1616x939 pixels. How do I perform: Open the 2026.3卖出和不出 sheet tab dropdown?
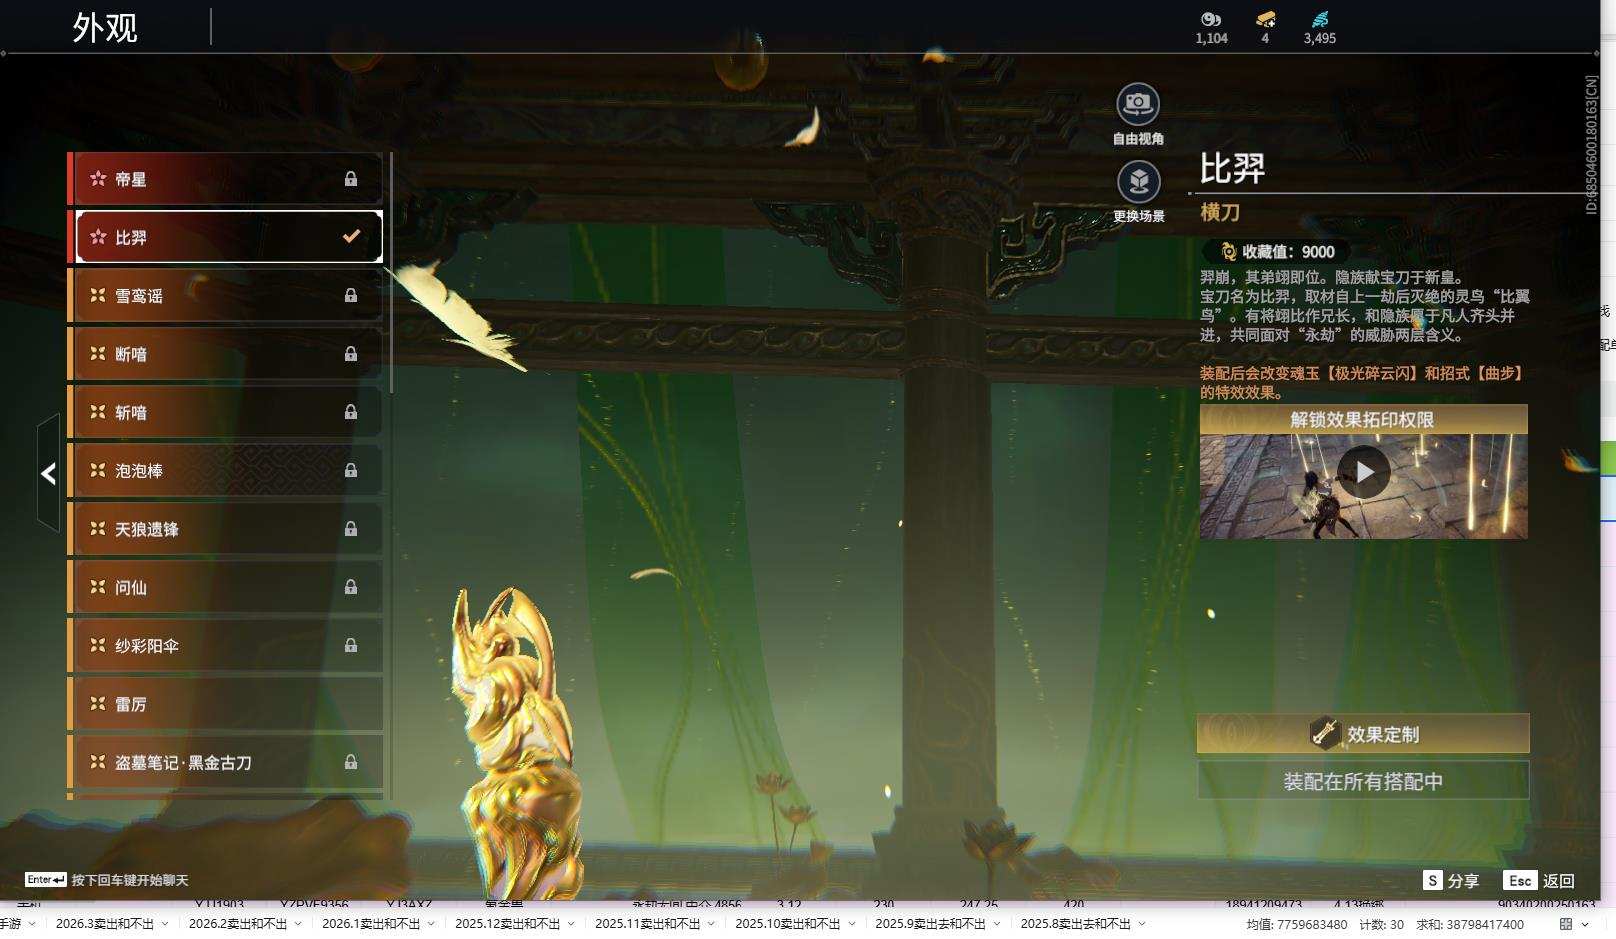click(x=164, y=924)
